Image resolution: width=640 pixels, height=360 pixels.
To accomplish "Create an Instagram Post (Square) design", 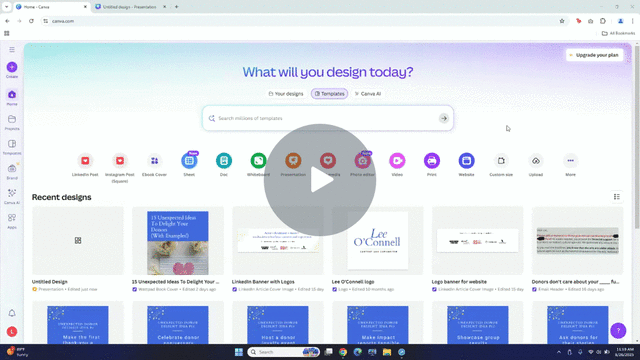I will [x=120, y=168].
